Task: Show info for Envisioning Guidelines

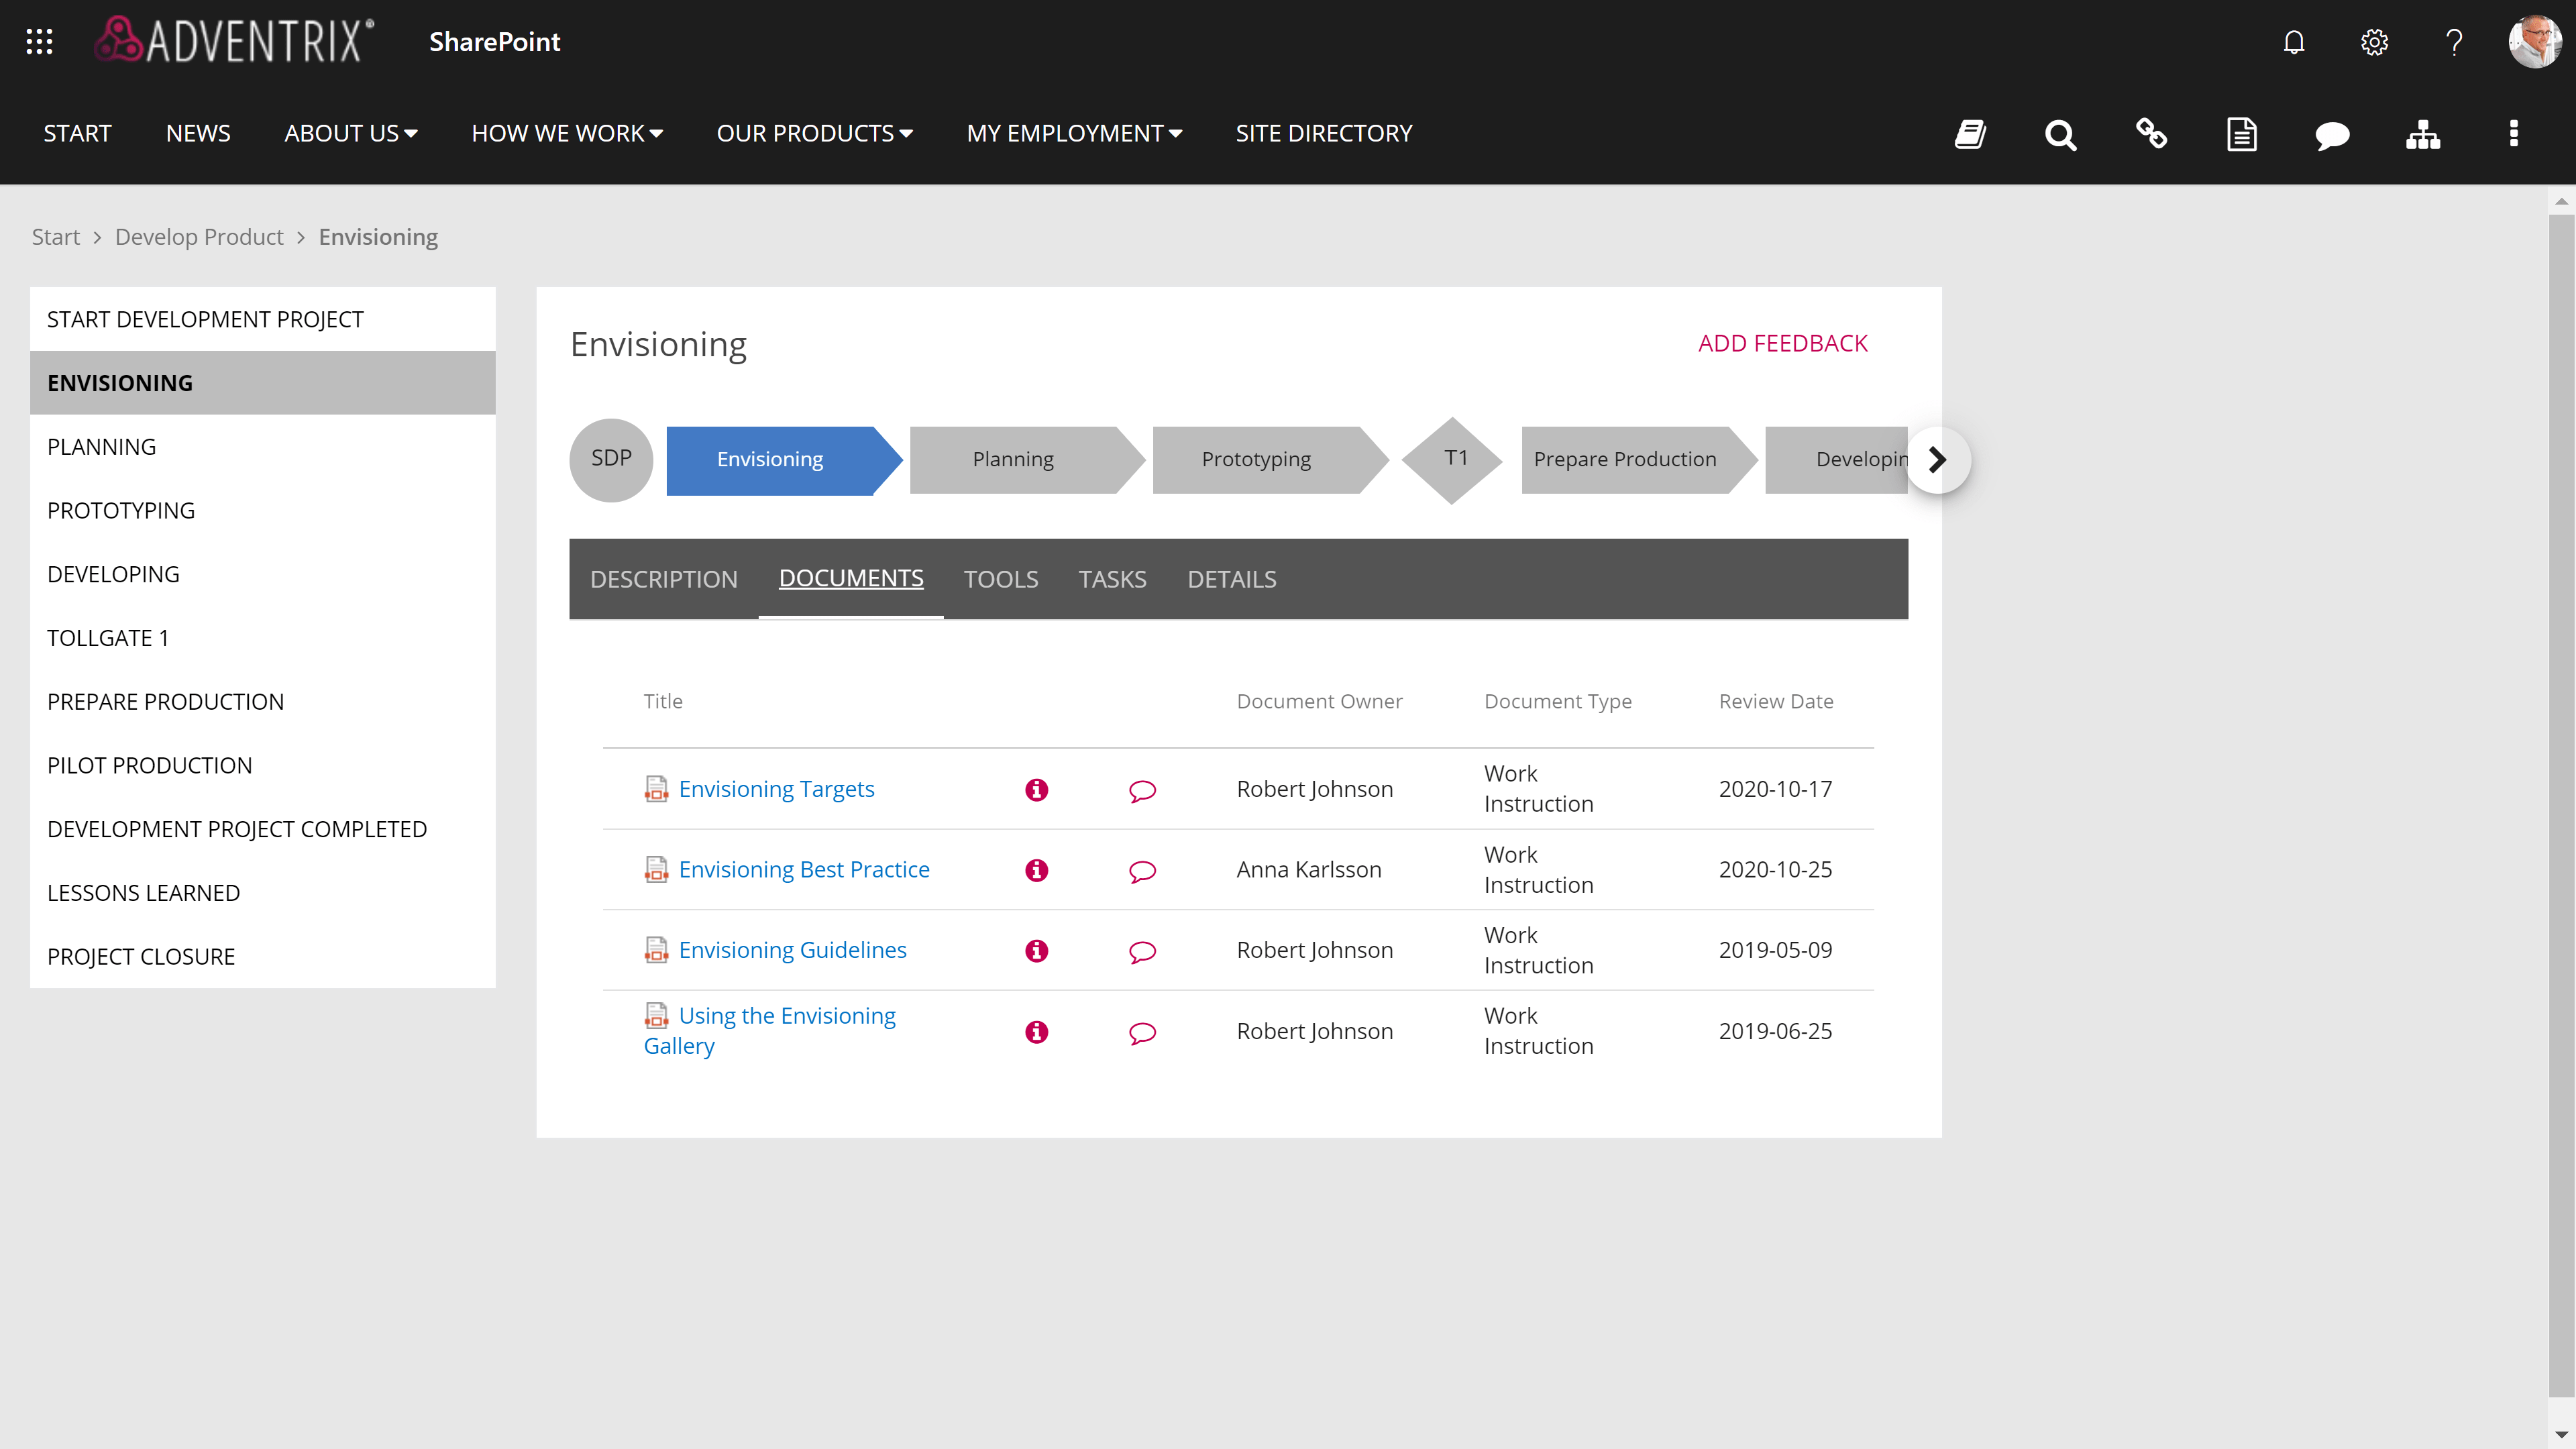Action: 1037,950
